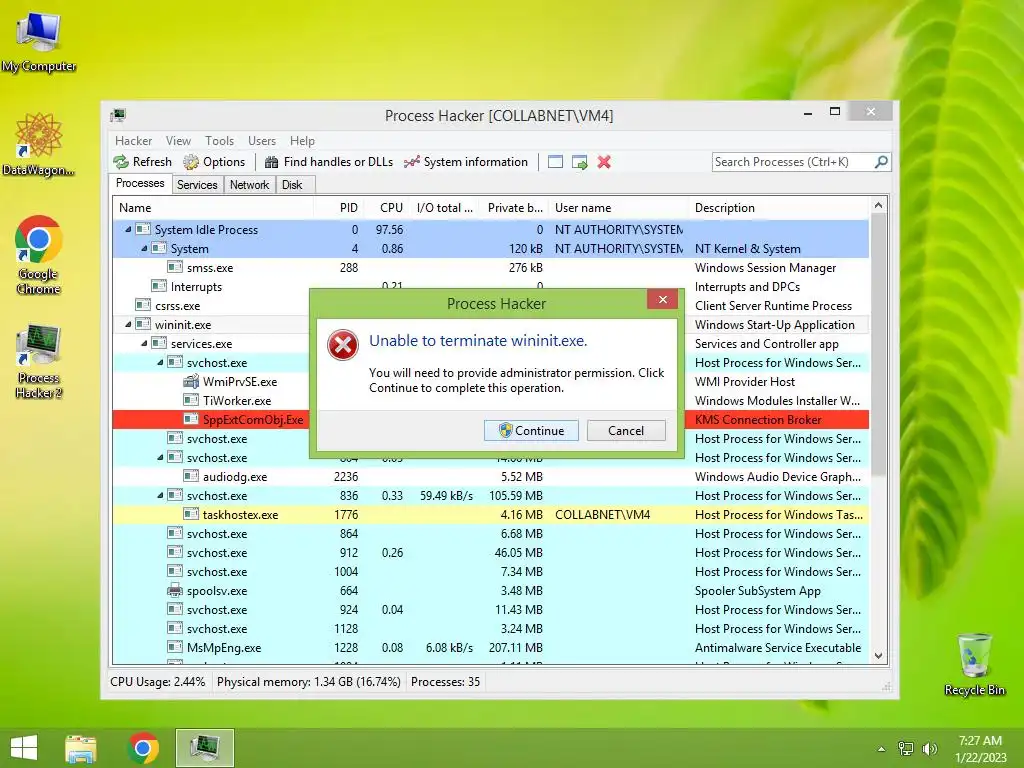Open System information graph icon

[x=411, y=162]
